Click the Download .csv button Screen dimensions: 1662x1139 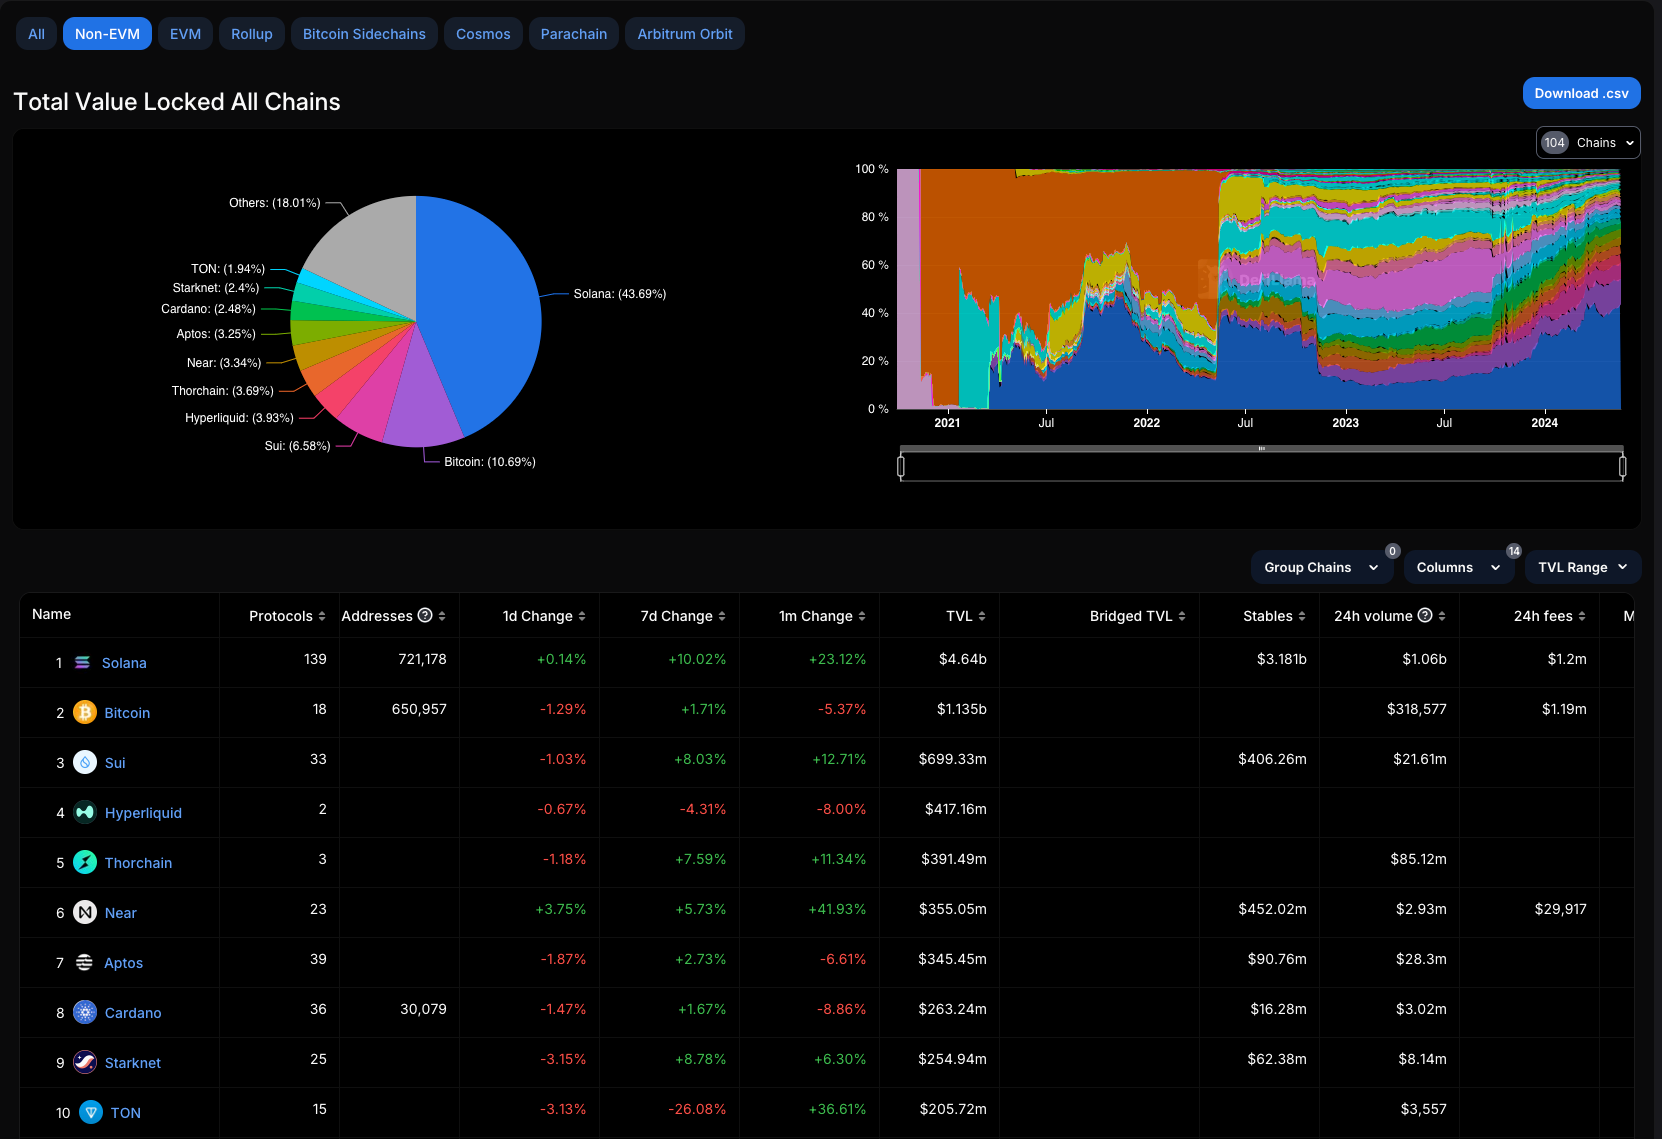tap(1581, 93)
